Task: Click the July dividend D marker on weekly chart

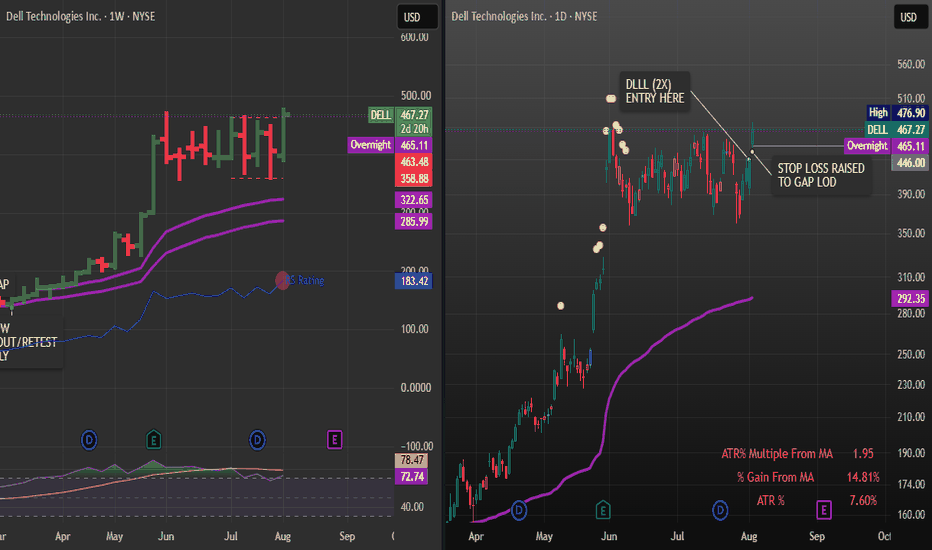Action: [257, 440]
